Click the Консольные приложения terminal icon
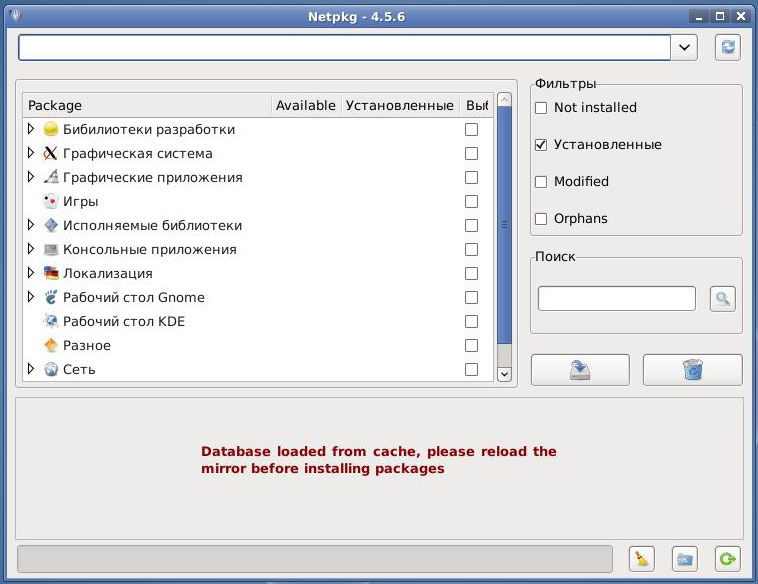 tap(51, 249)
